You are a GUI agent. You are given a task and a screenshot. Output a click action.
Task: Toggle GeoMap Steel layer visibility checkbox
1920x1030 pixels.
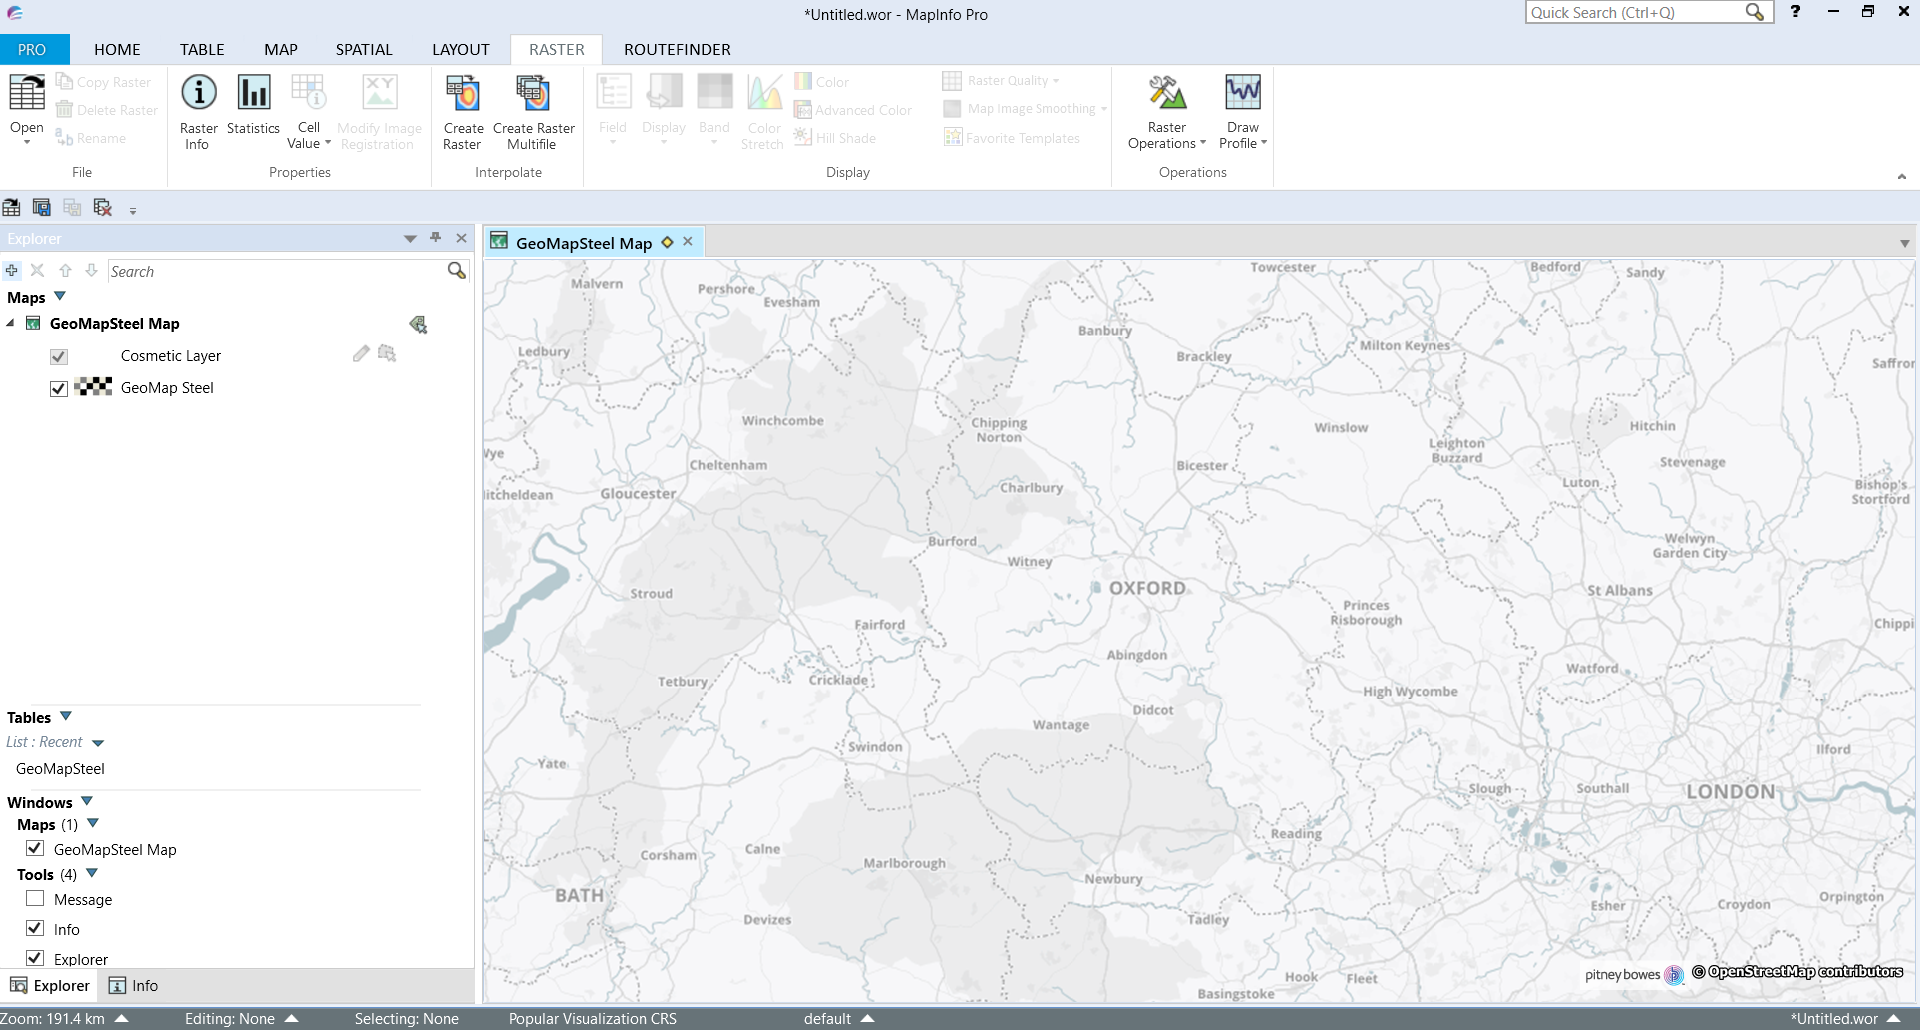pos(59,388)
